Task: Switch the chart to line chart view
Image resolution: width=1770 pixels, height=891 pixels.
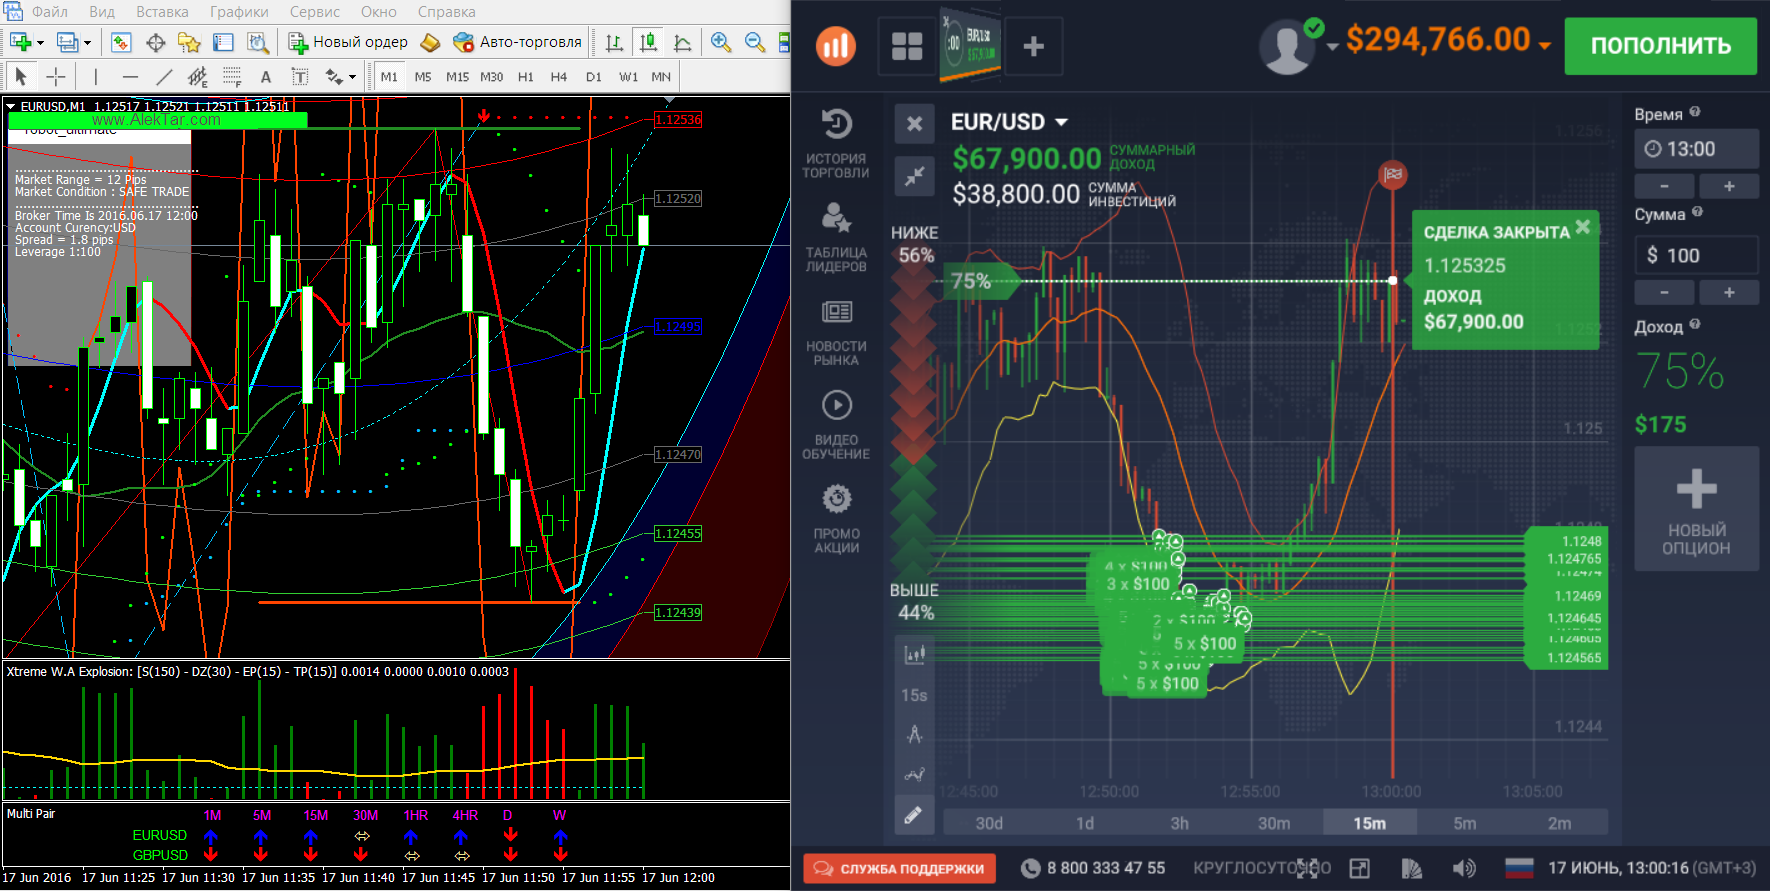Action: tap(683, 42)
